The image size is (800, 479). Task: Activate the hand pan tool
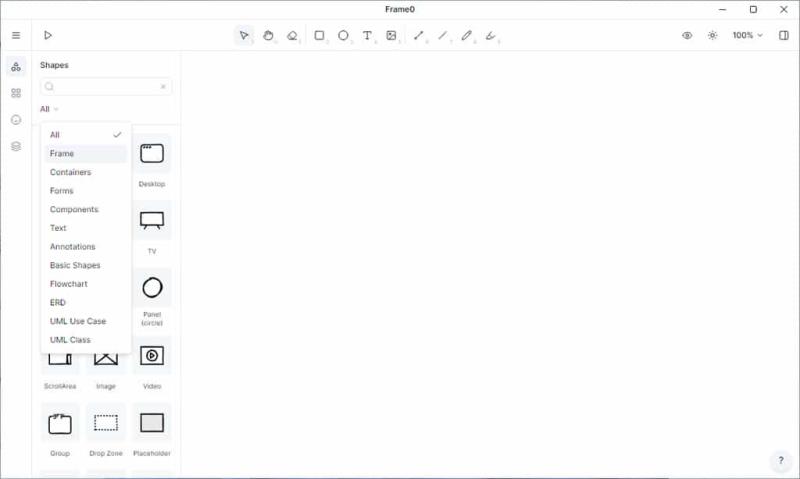coord(268,35)
